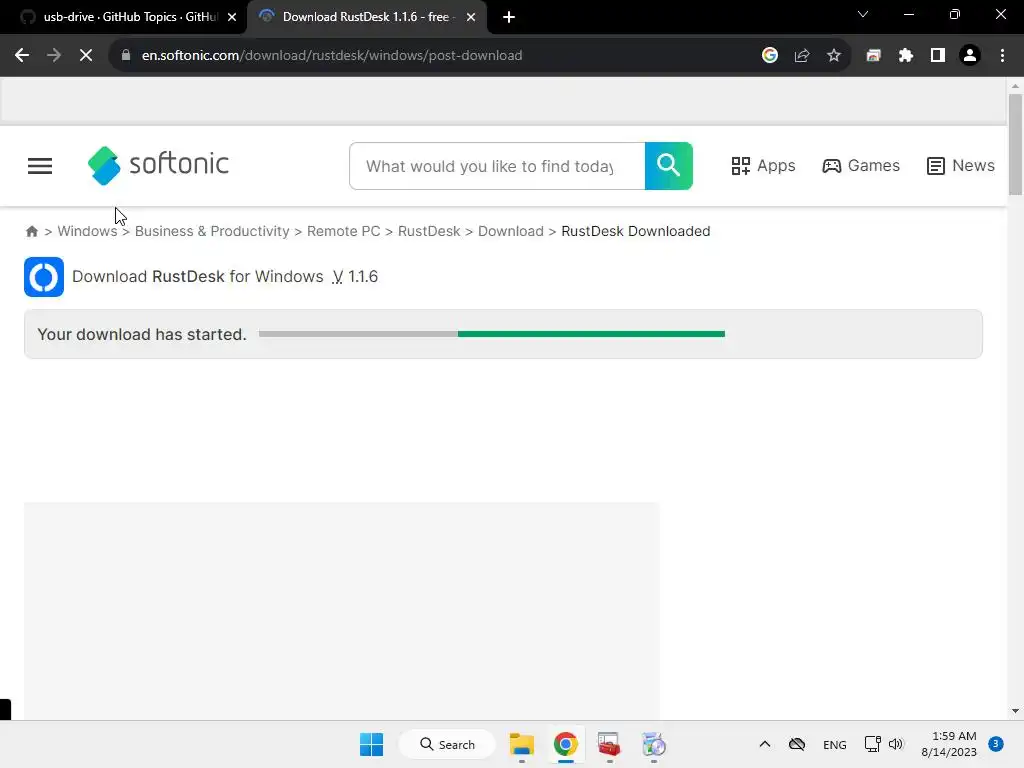Click the home breadcrumb icon

click(31, 231)
